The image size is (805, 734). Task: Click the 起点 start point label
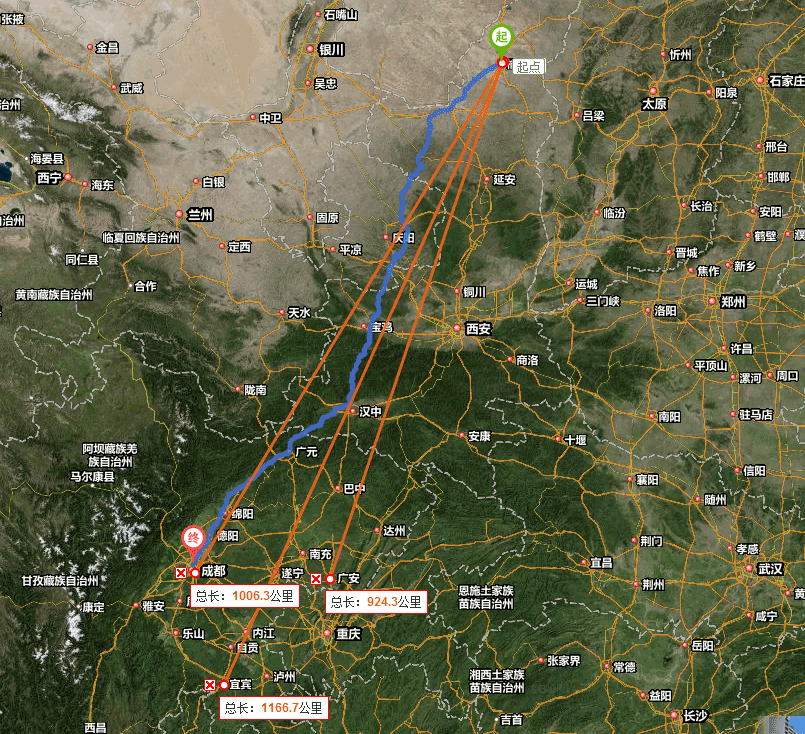[x=528, y=66]
